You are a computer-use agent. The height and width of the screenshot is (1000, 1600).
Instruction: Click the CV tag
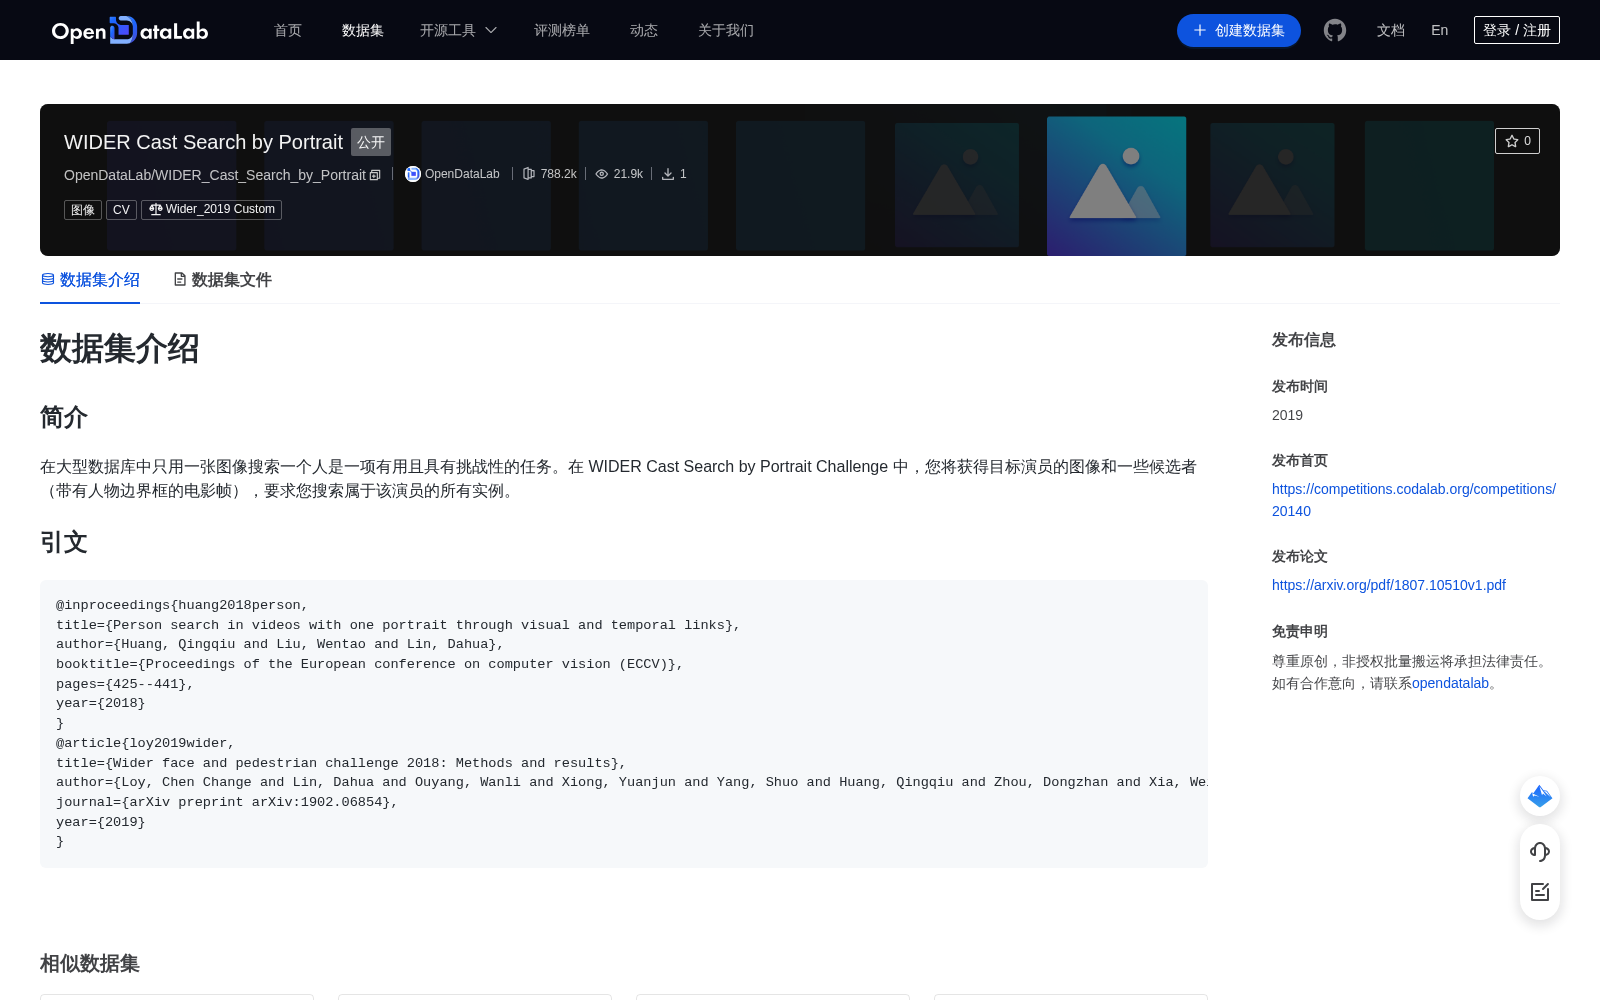pos(121,210)
